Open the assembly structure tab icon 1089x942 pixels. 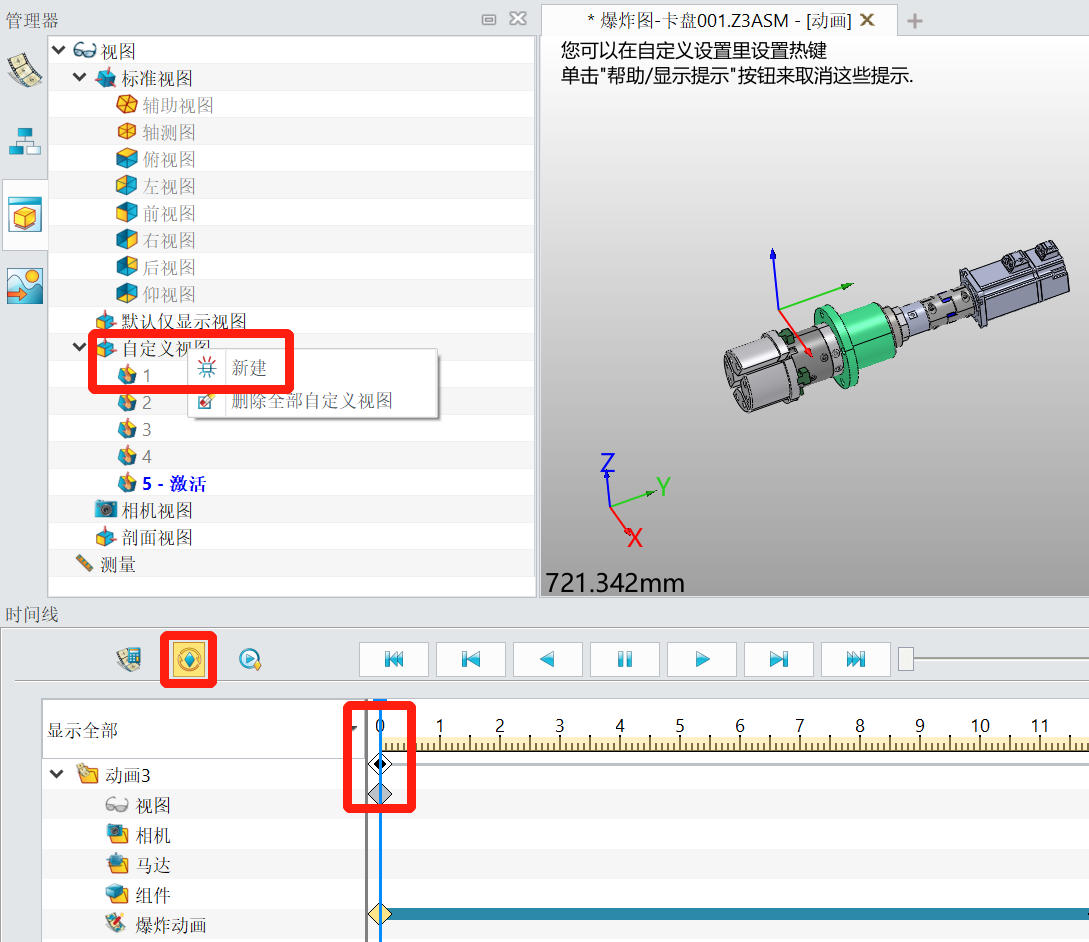pos(24,141)
